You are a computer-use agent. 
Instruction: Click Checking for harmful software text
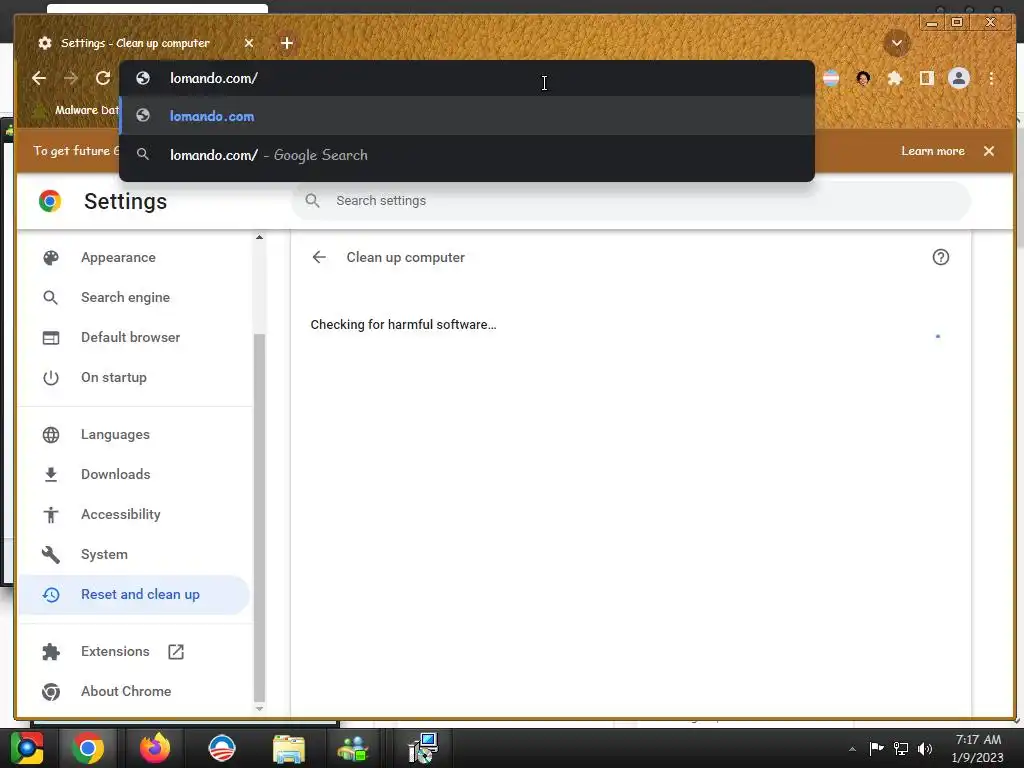point(403,325)
